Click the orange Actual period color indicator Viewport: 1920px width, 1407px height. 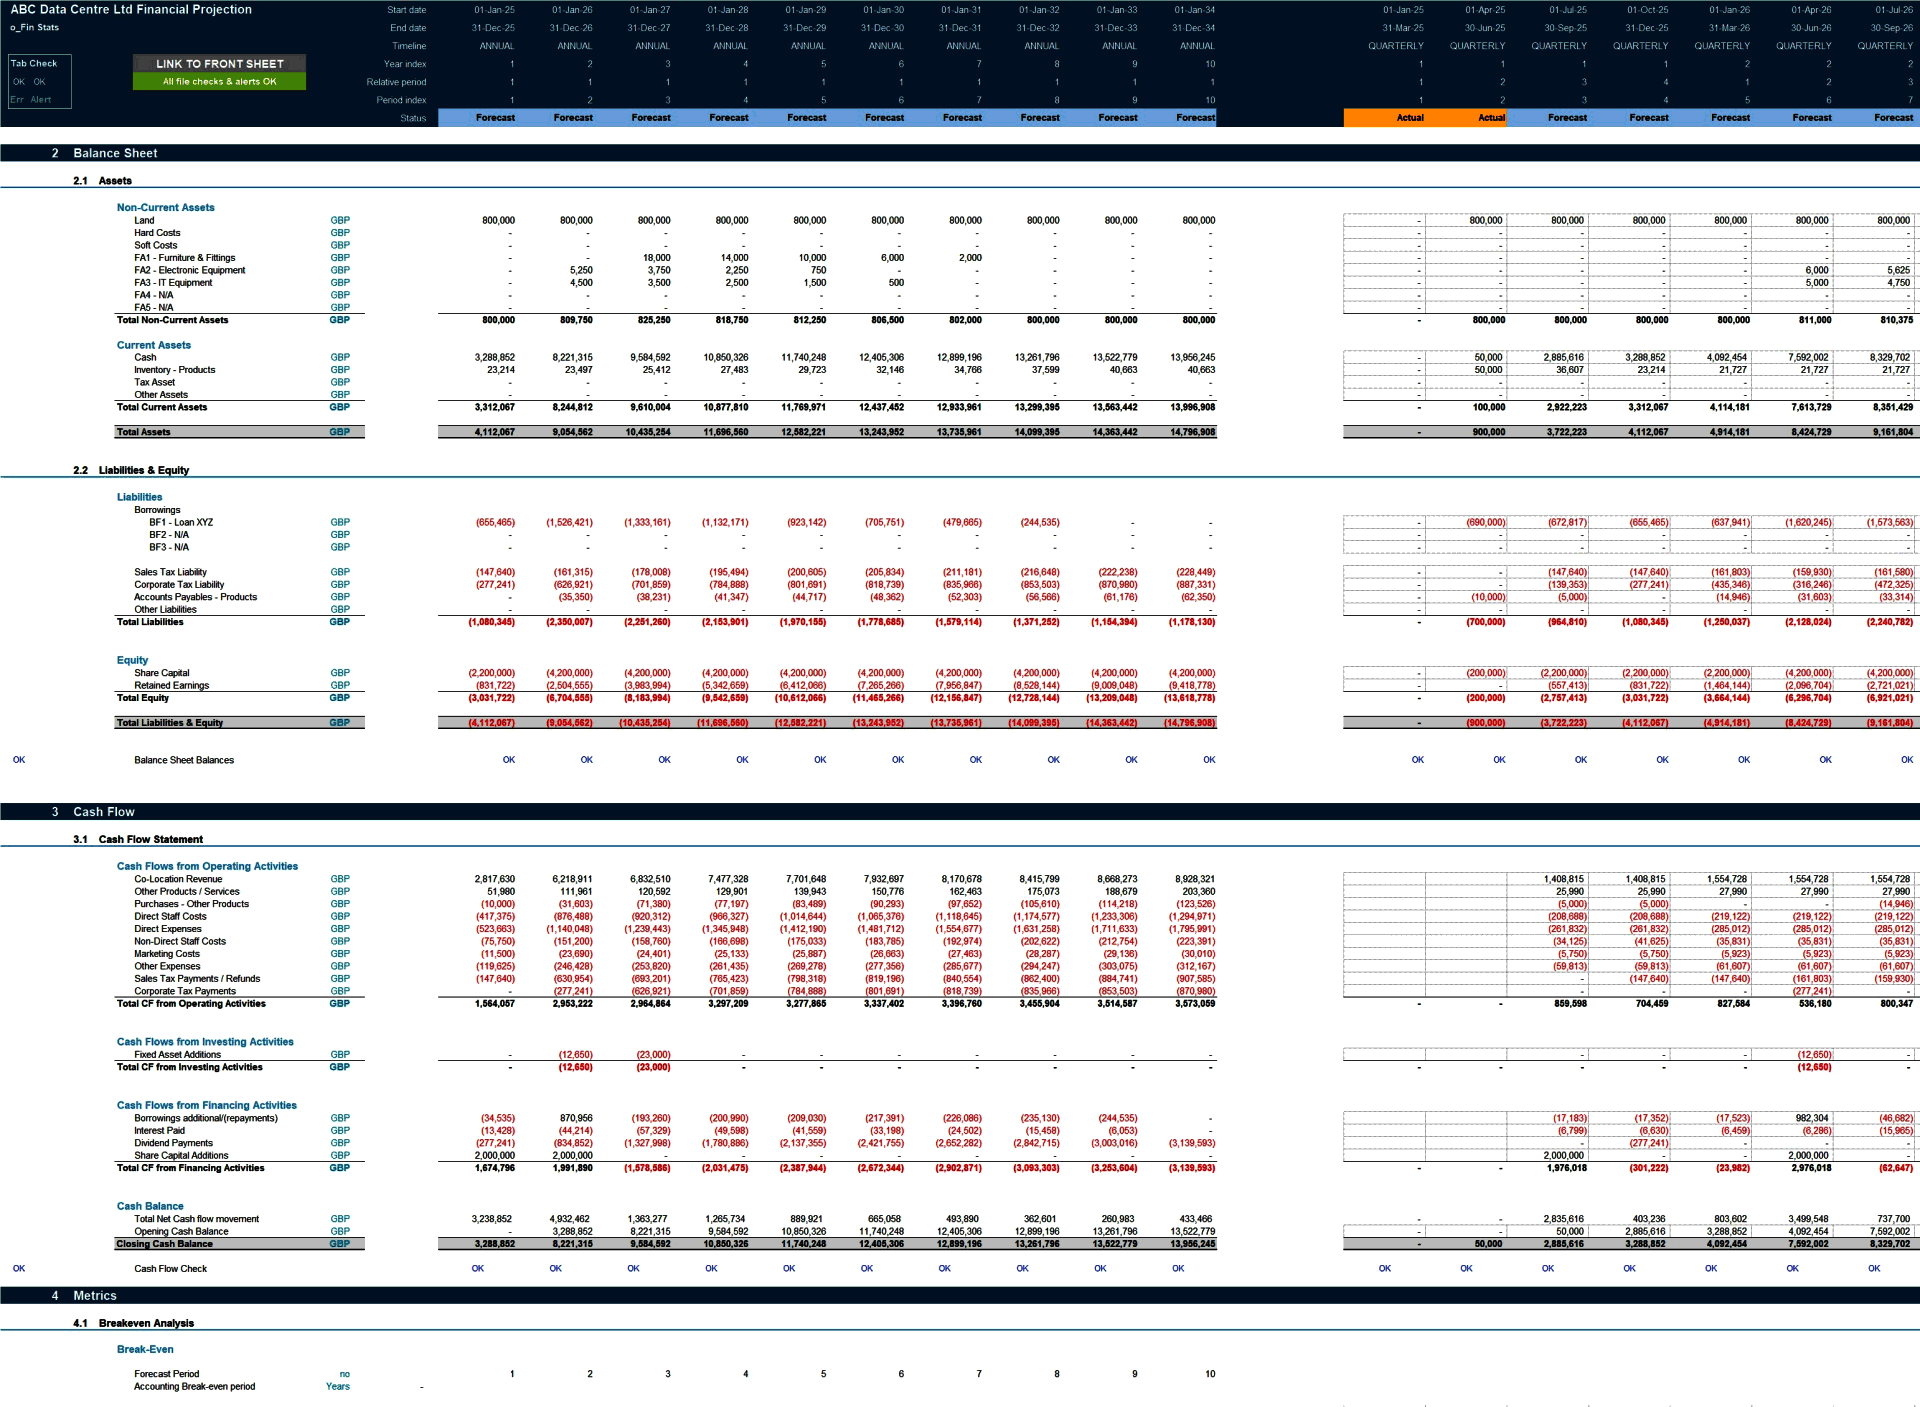1401,116
